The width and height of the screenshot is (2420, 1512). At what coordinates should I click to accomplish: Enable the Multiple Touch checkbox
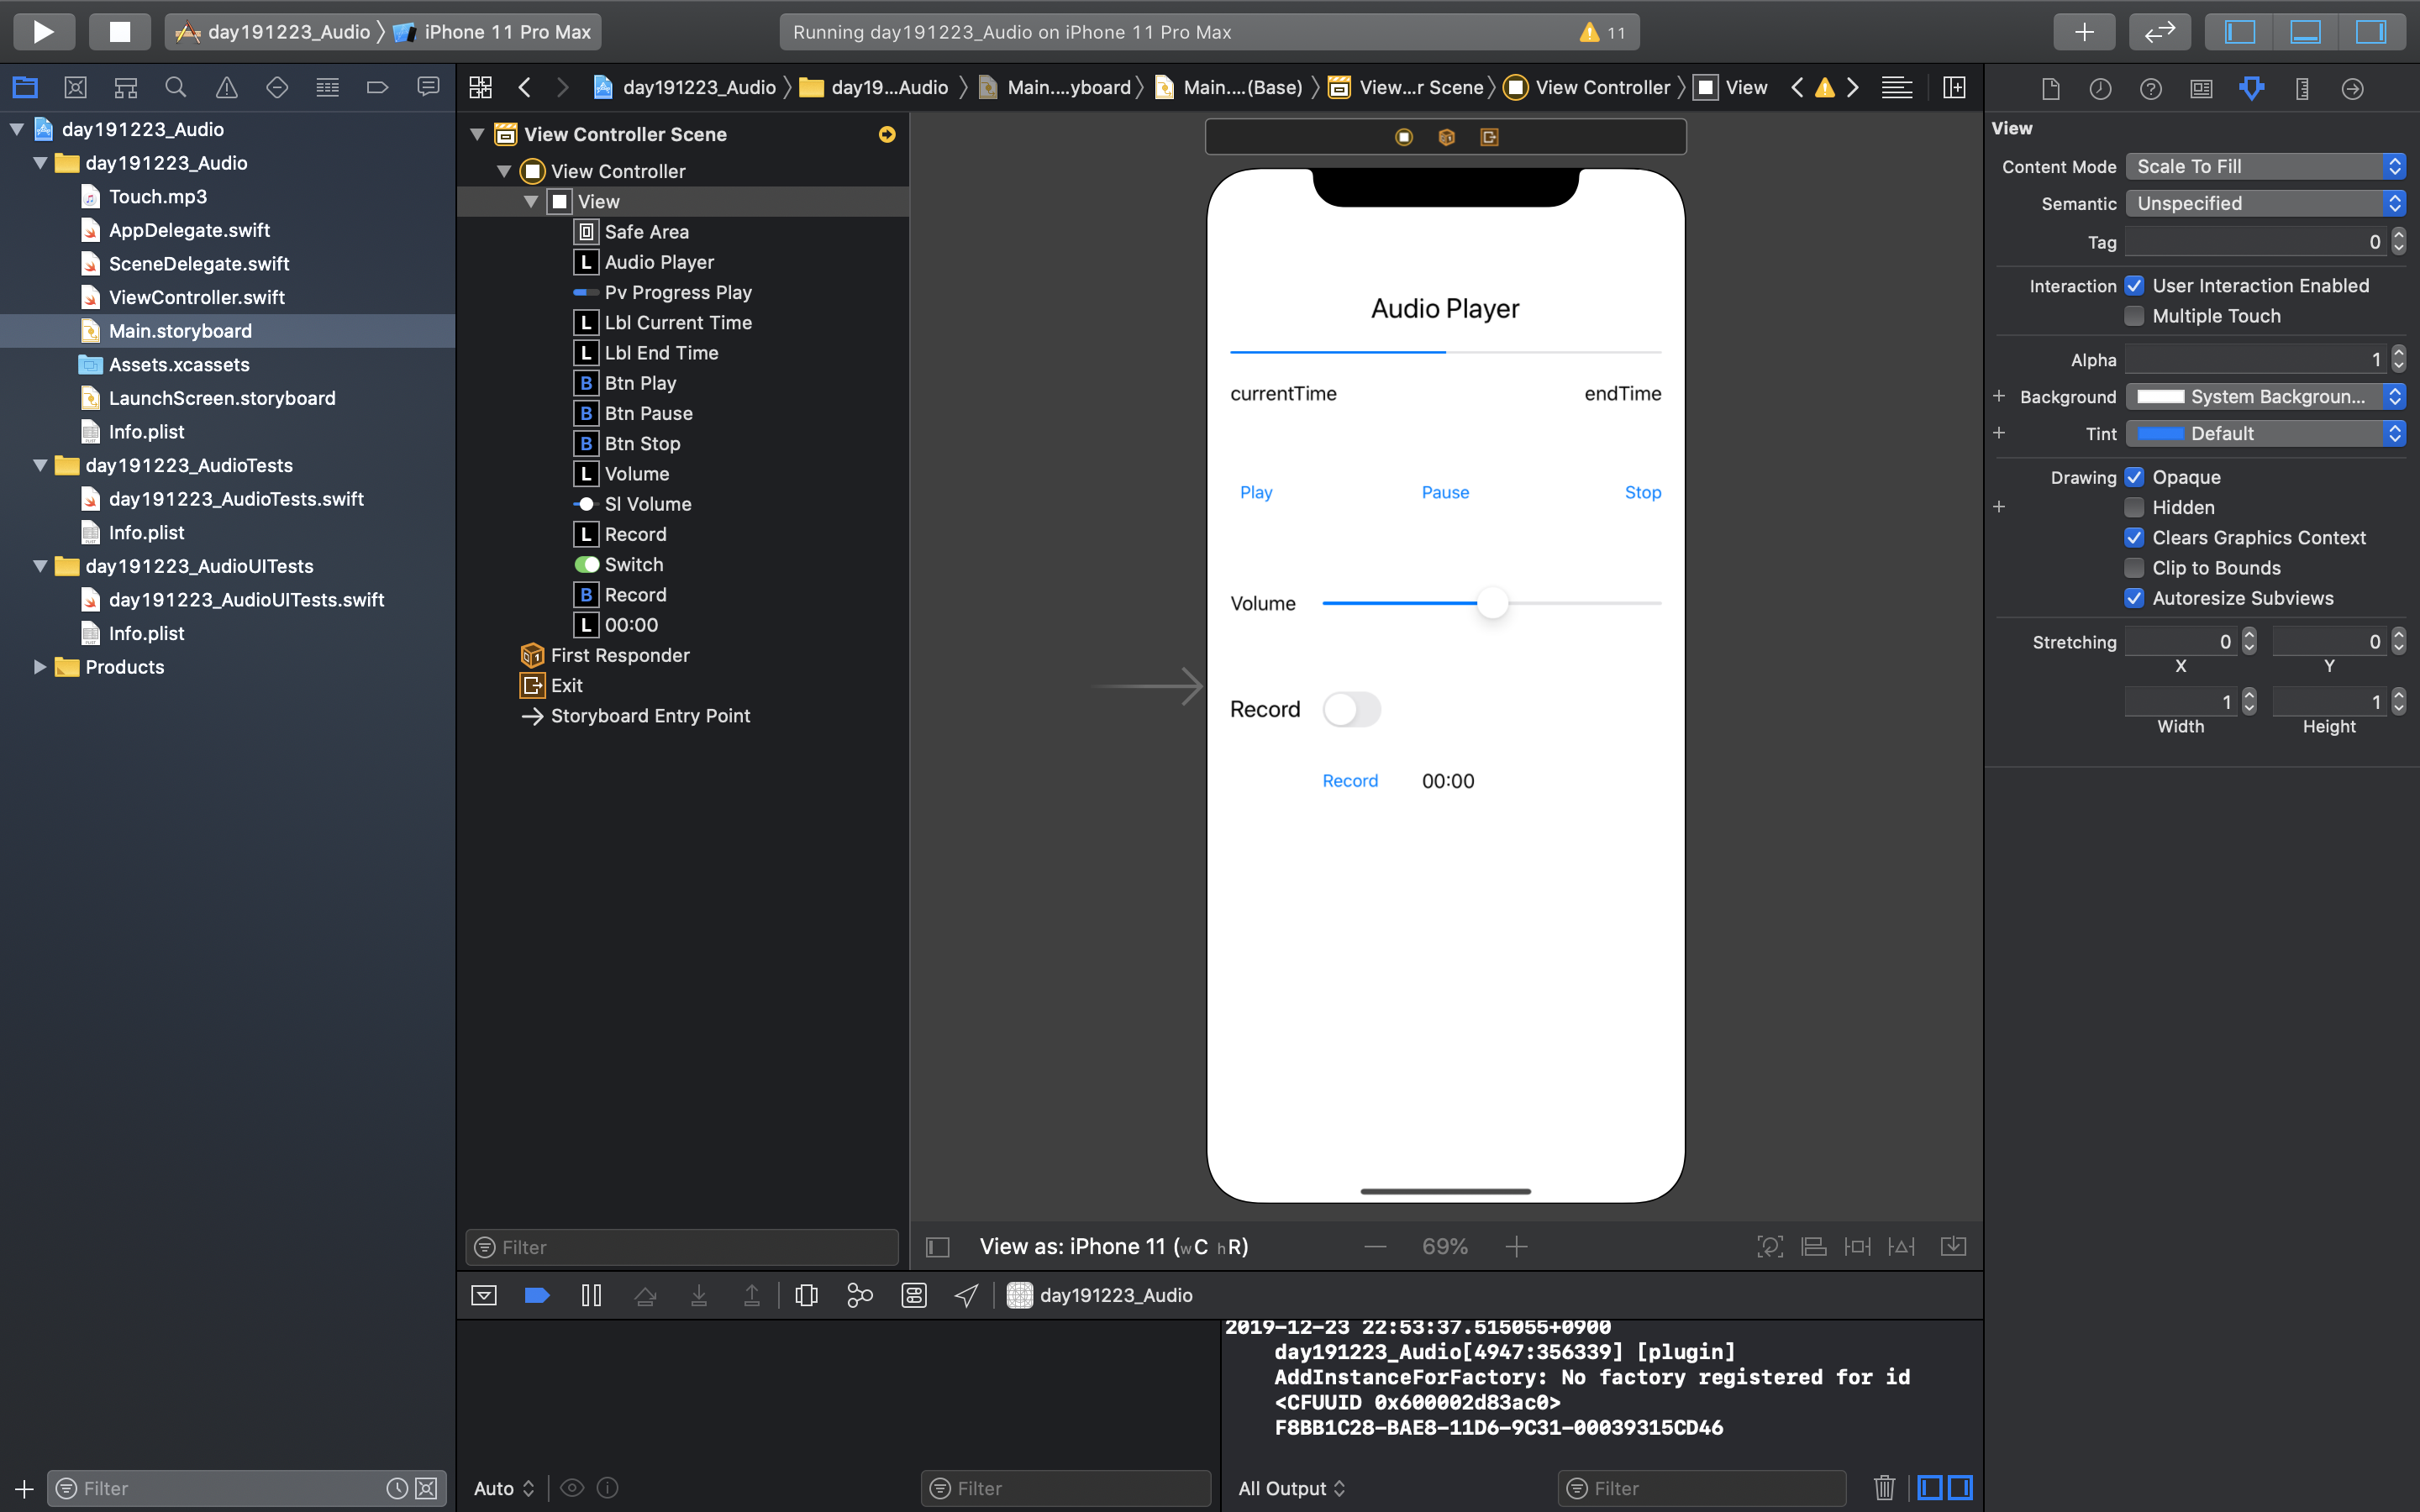pos(2134,316)
